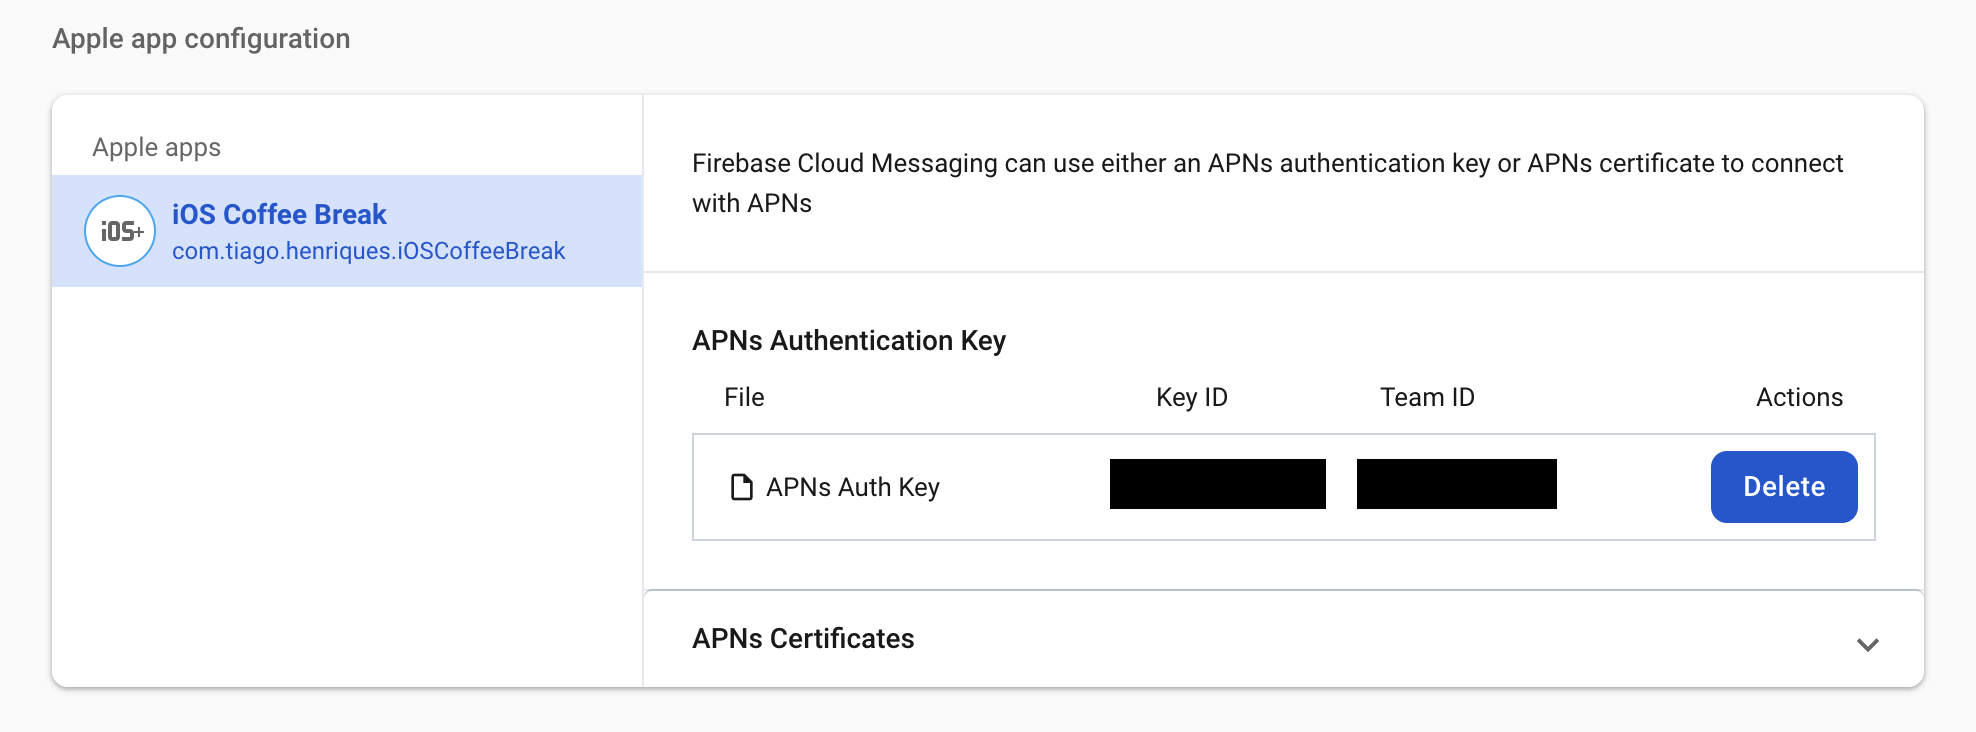
Task: Click the redacted Key ID value
Action: pyautogui.click(x=1217, y=484)
